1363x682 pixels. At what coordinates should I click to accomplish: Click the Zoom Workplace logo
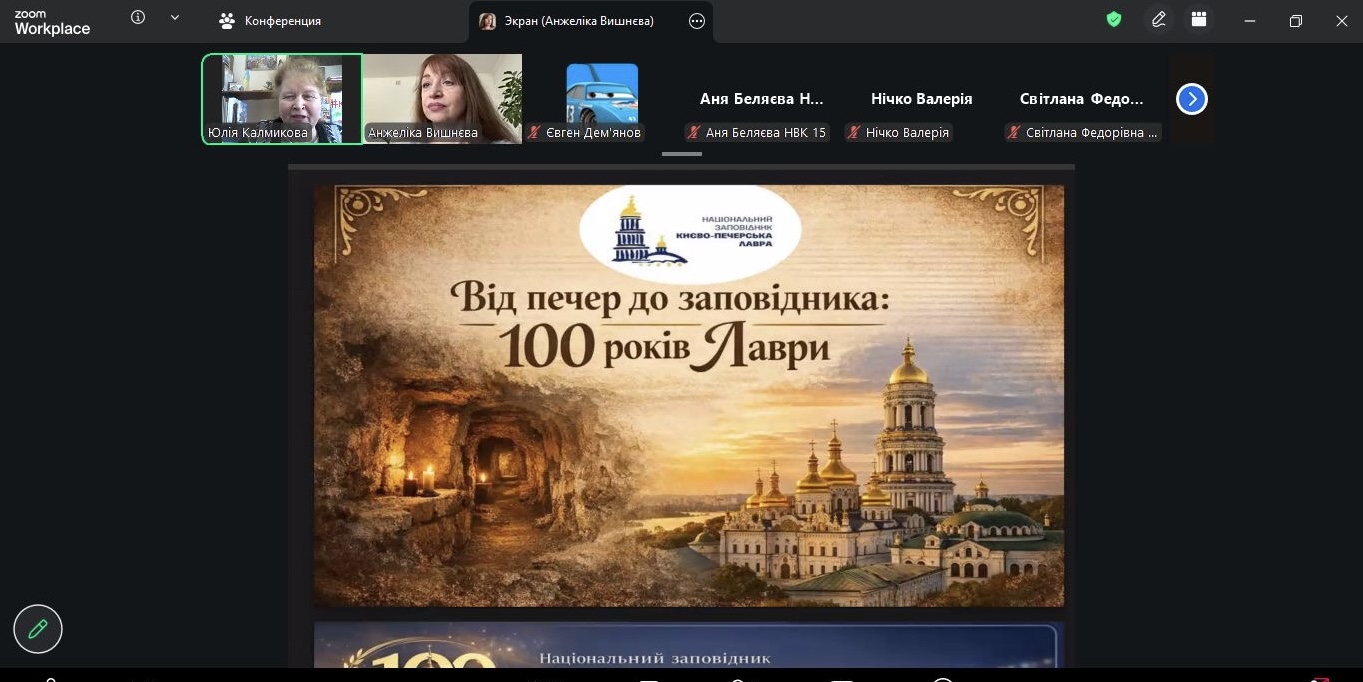coord(52,22)
